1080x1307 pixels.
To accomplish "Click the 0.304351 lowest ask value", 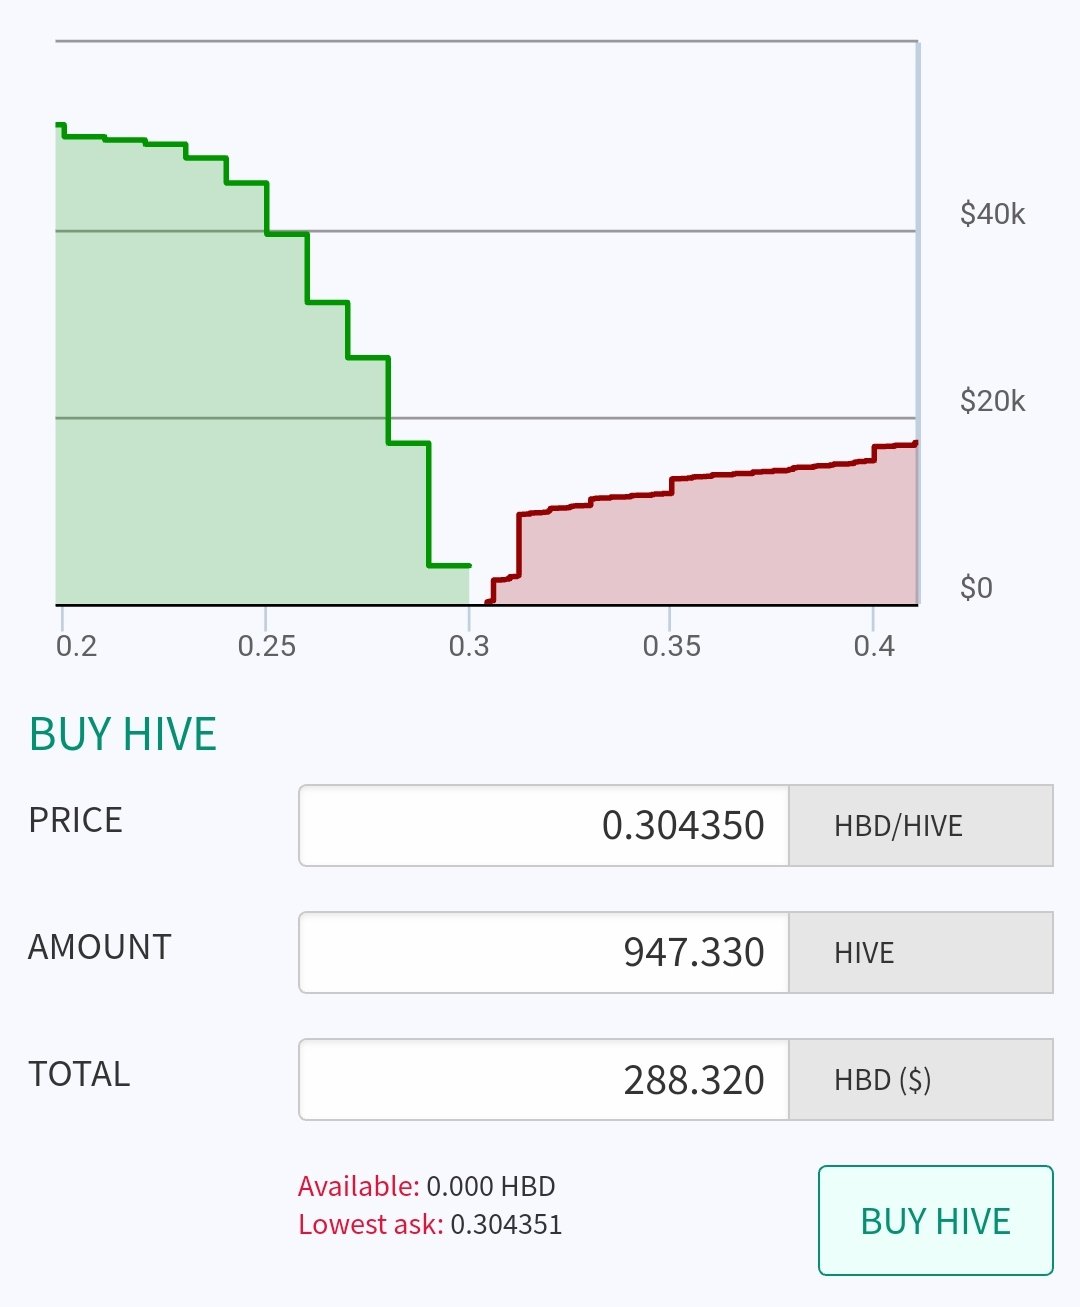I will click(507, 1225).
